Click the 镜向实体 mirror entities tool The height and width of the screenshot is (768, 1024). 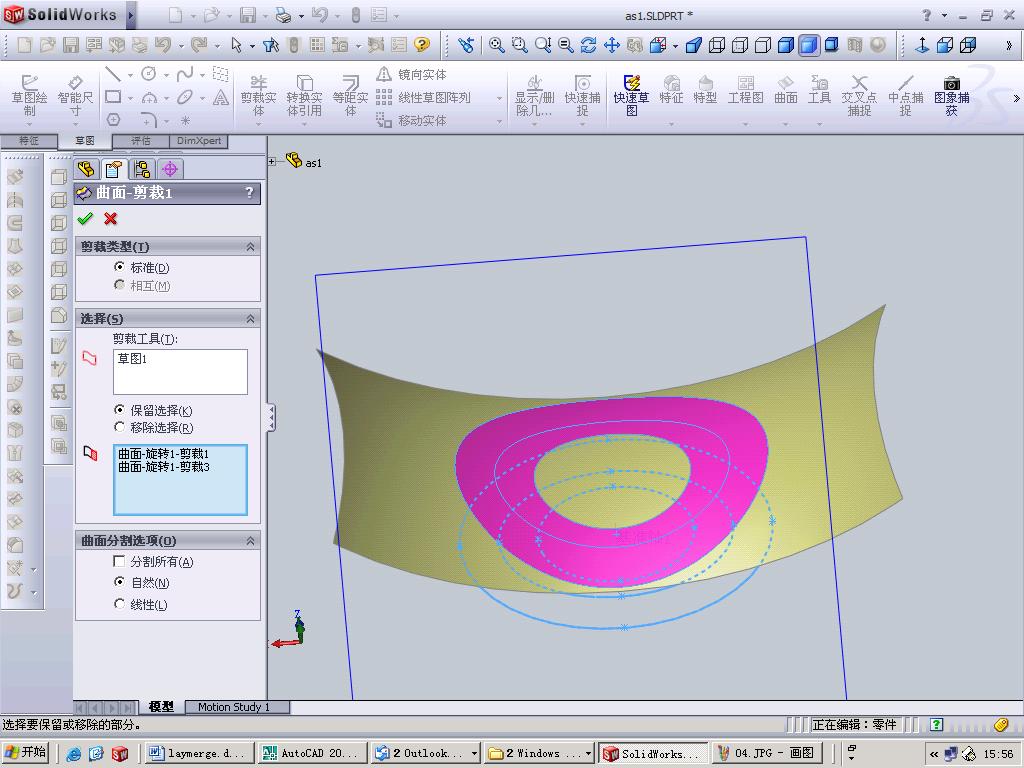(411, 74)
